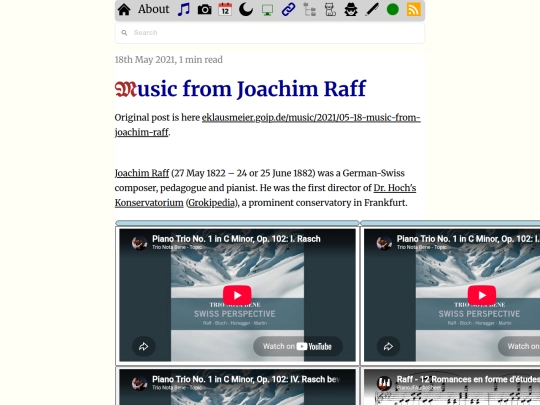Click Watch on YouTube in first video
Screen dimensions: 540x405
tap(298, 346)
